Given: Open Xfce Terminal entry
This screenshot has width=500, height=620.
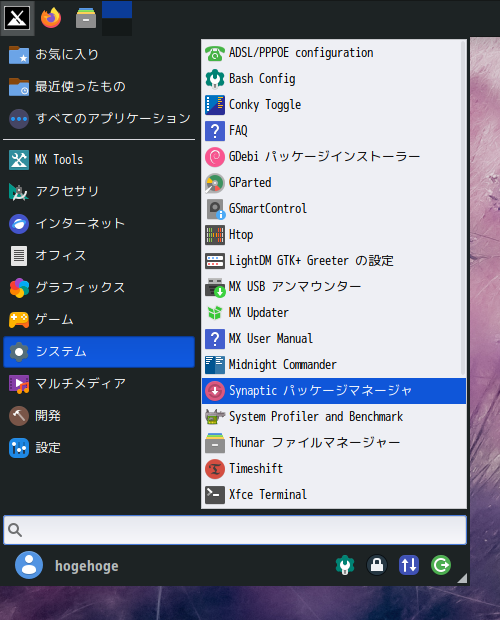Looking at the screenshot, I should click(334, 495).
